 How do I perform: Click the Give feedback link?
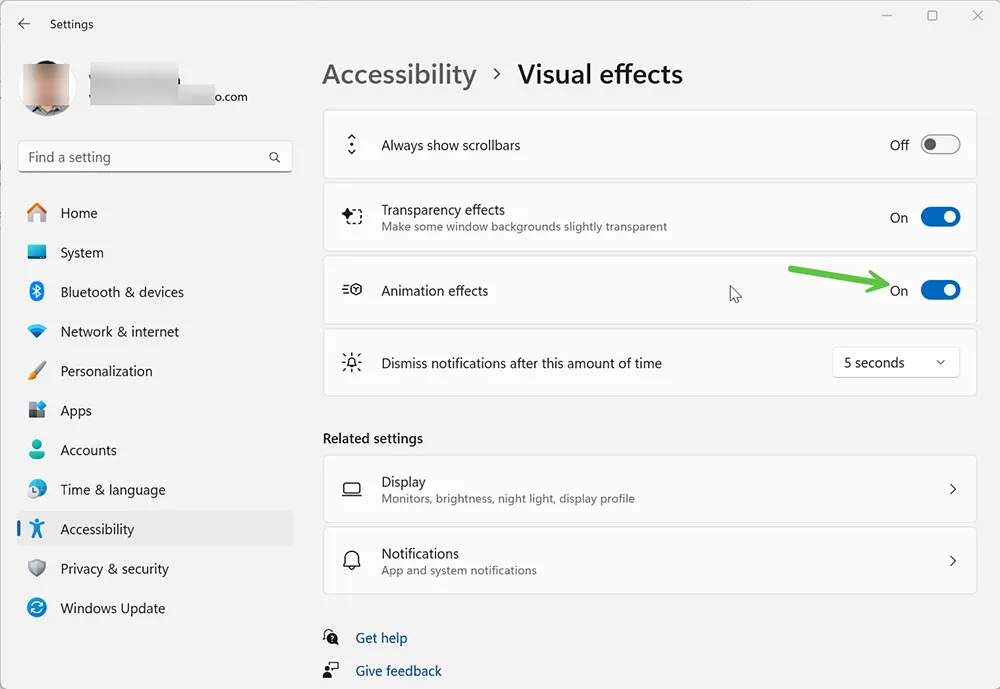(x=398, y=670)
